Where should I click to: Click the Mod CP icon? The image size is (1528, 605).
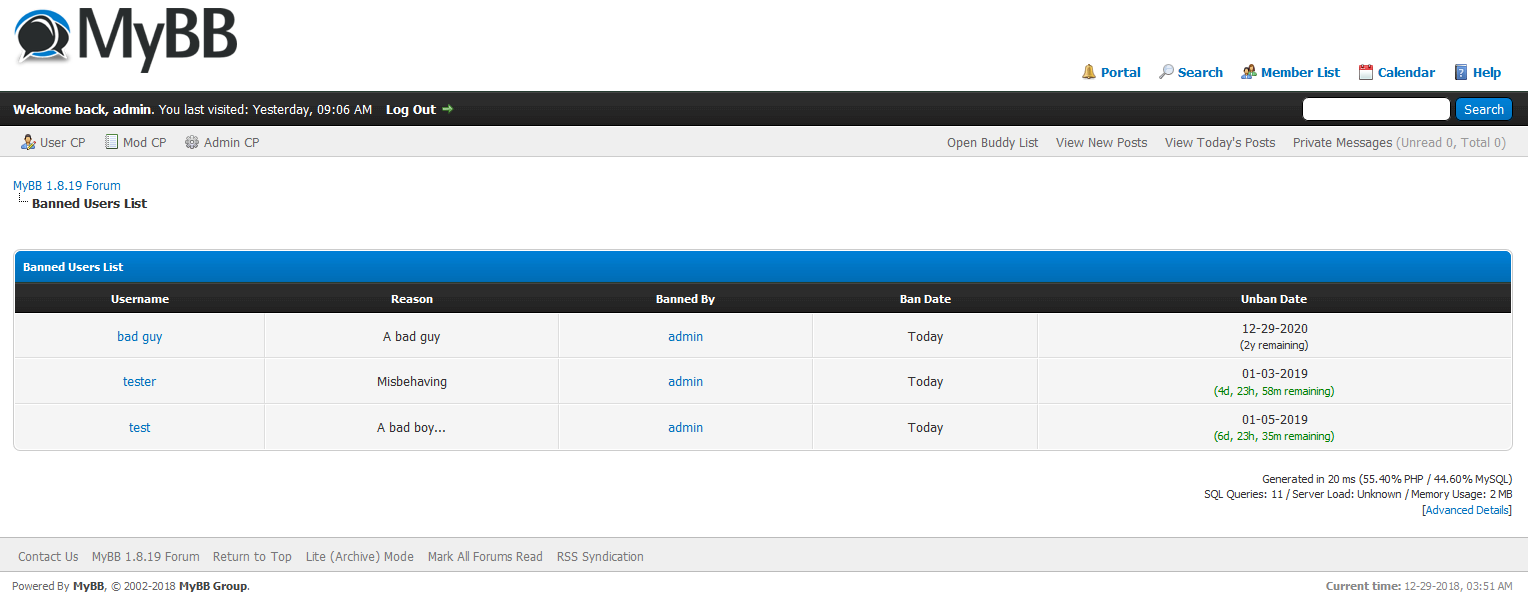tap(112, 142)
